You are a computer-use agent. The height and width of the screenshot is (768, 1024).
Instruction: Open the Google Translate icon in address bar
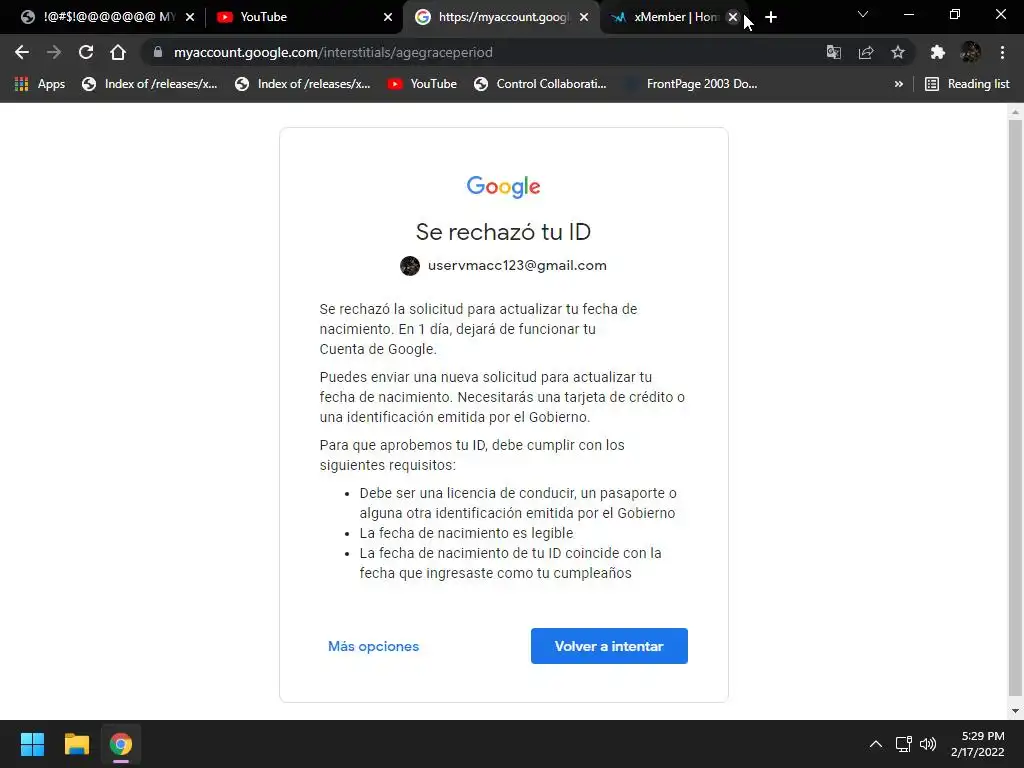tap(834, 52)
